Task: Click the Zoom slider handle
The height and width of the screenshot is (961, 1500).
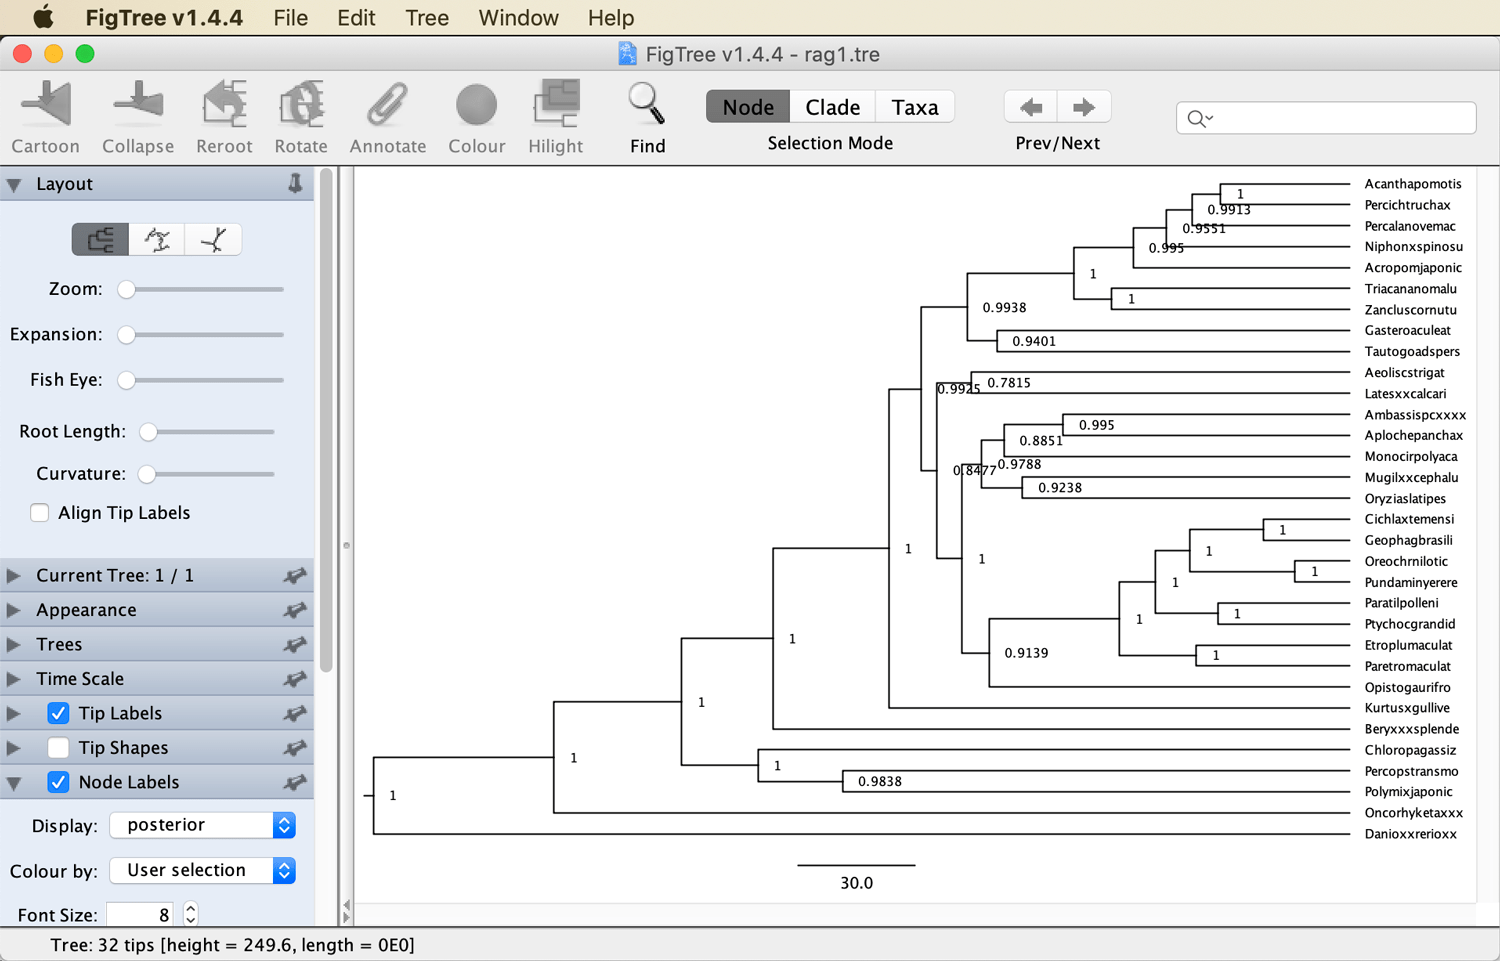Action: [x=126, y=290]
